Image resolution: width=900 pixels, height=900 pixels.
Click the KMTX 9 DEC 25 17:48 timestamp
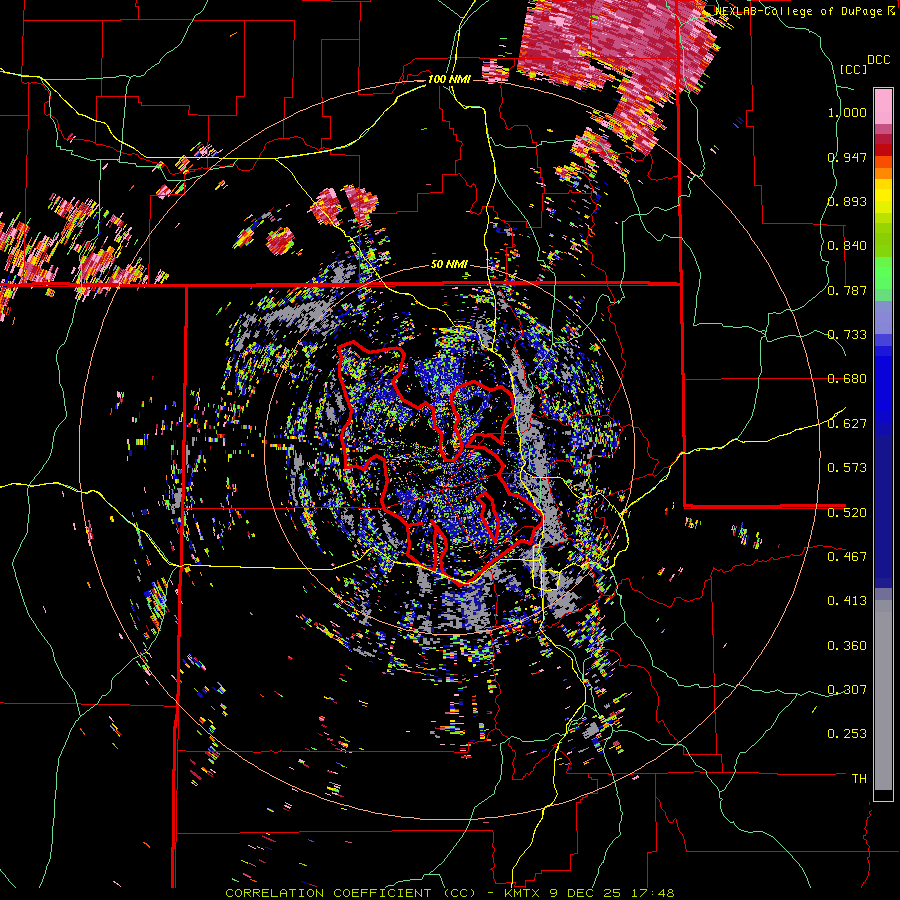tap(589, 893)
